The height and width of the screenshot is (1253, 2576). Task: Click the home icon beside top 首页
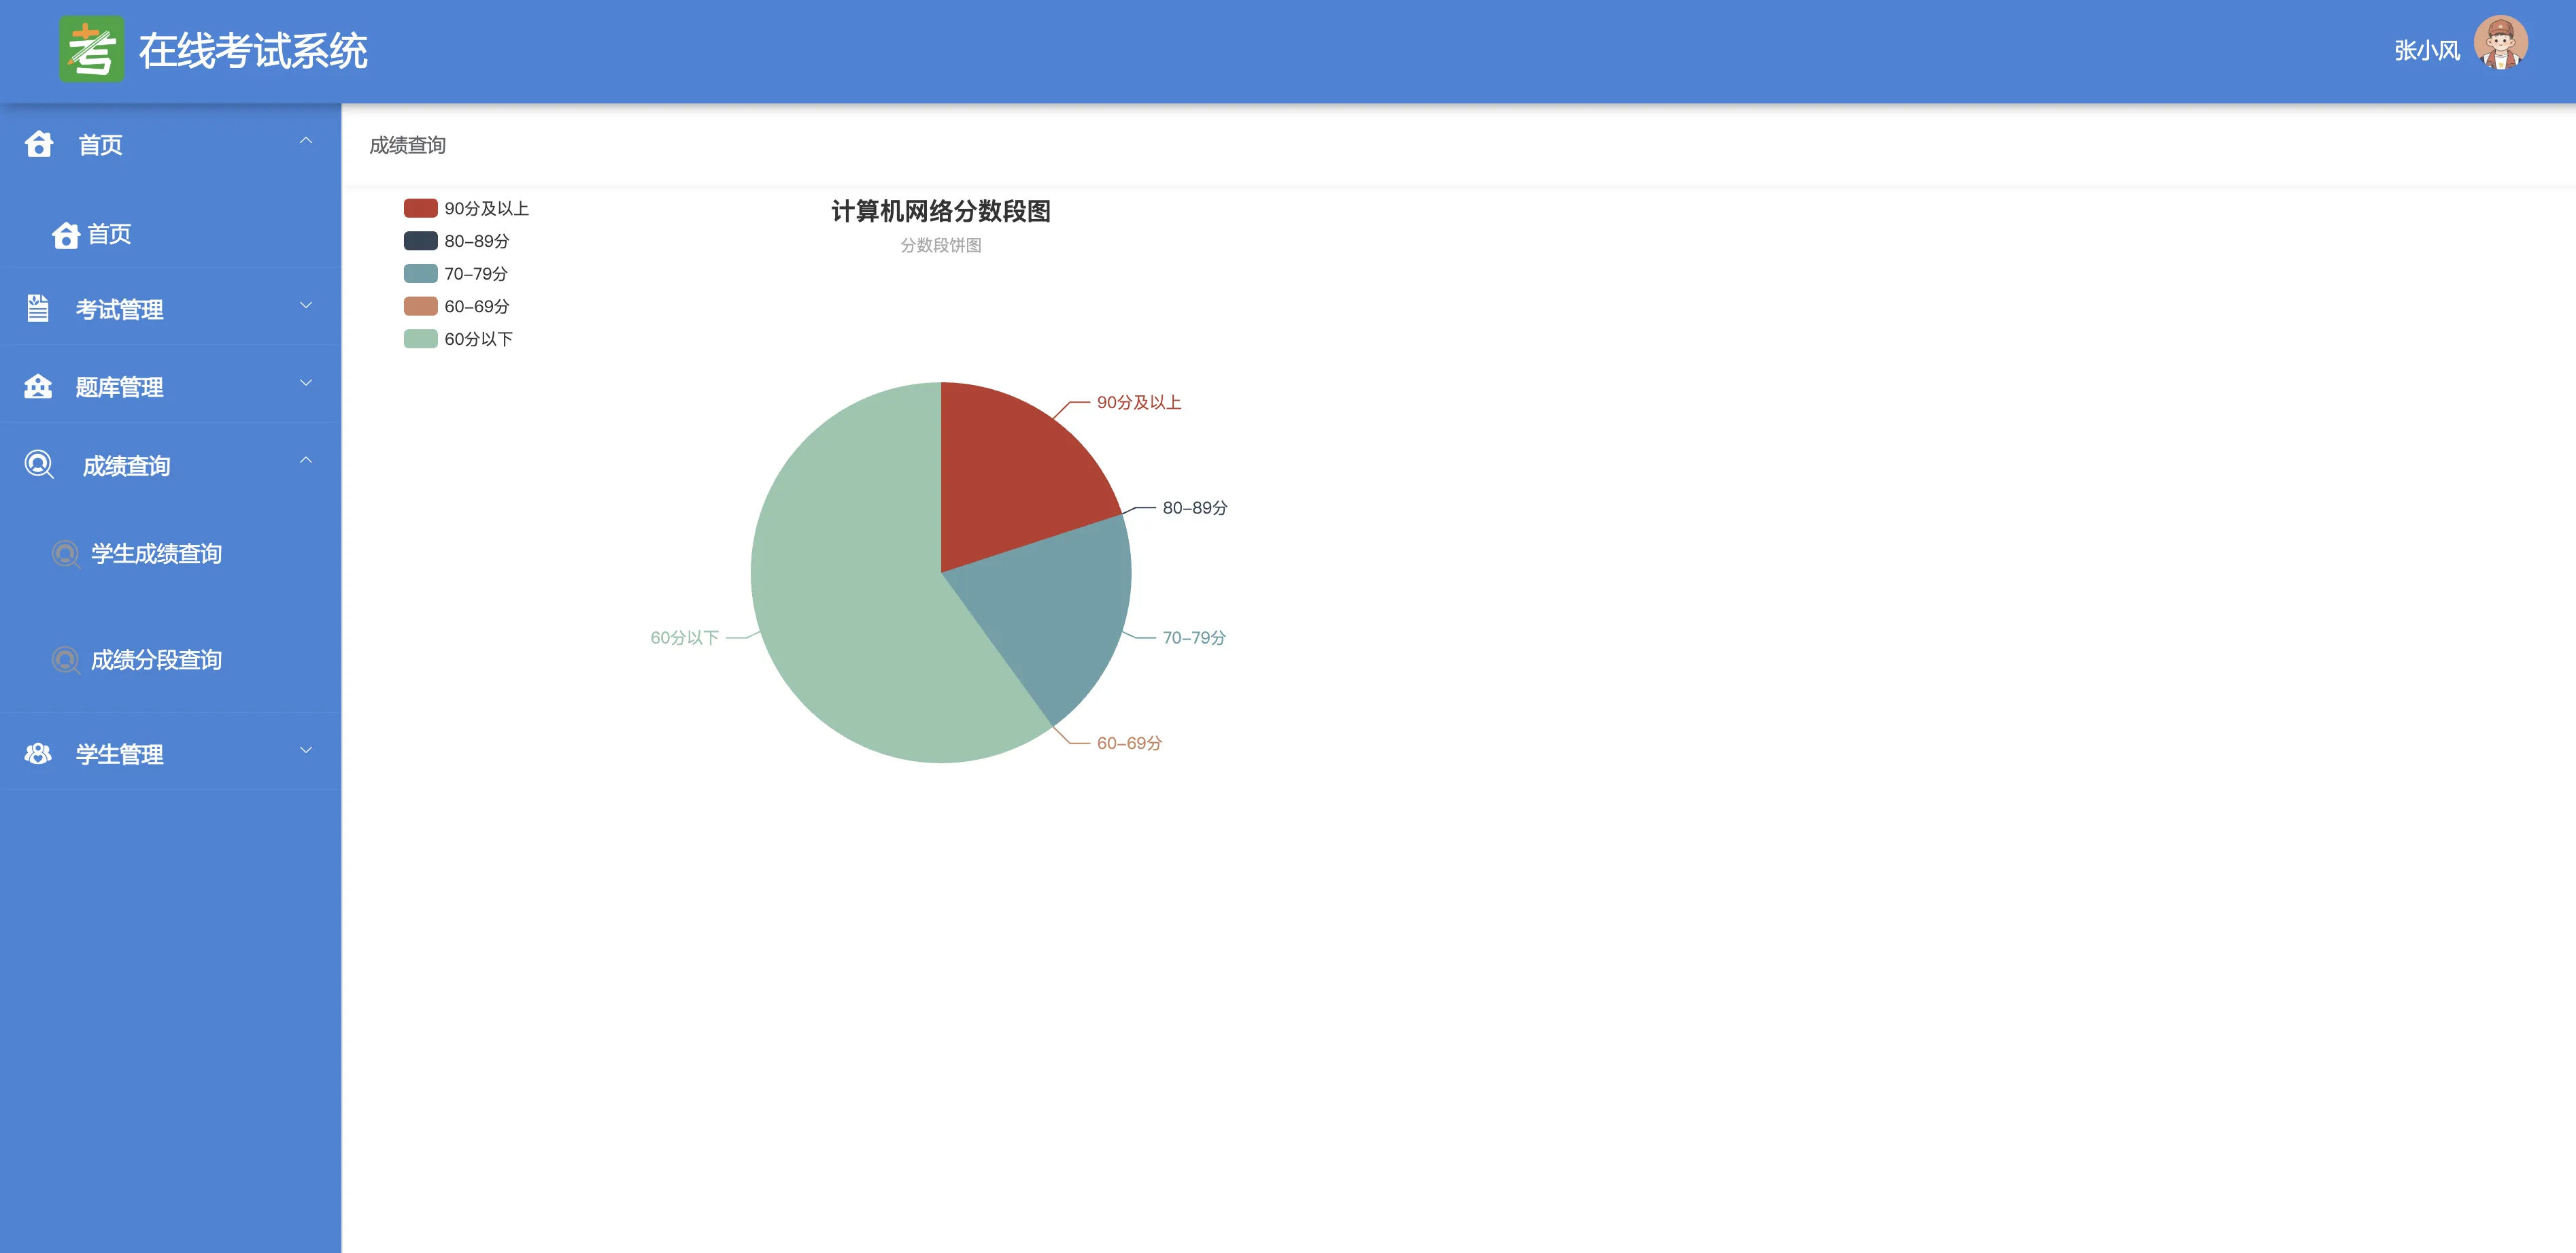pyautogui.click(x=39, y=145)
